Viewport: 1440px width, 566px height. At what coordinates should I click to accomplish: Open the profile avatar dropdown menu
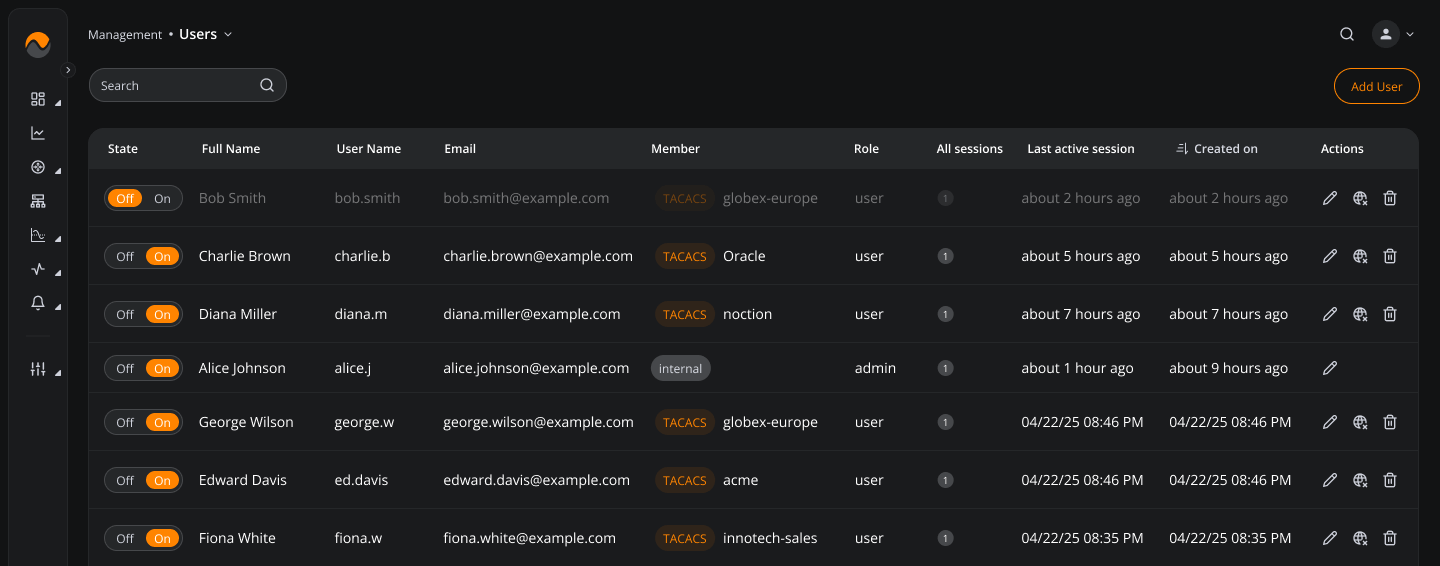tap(1393, 34)
